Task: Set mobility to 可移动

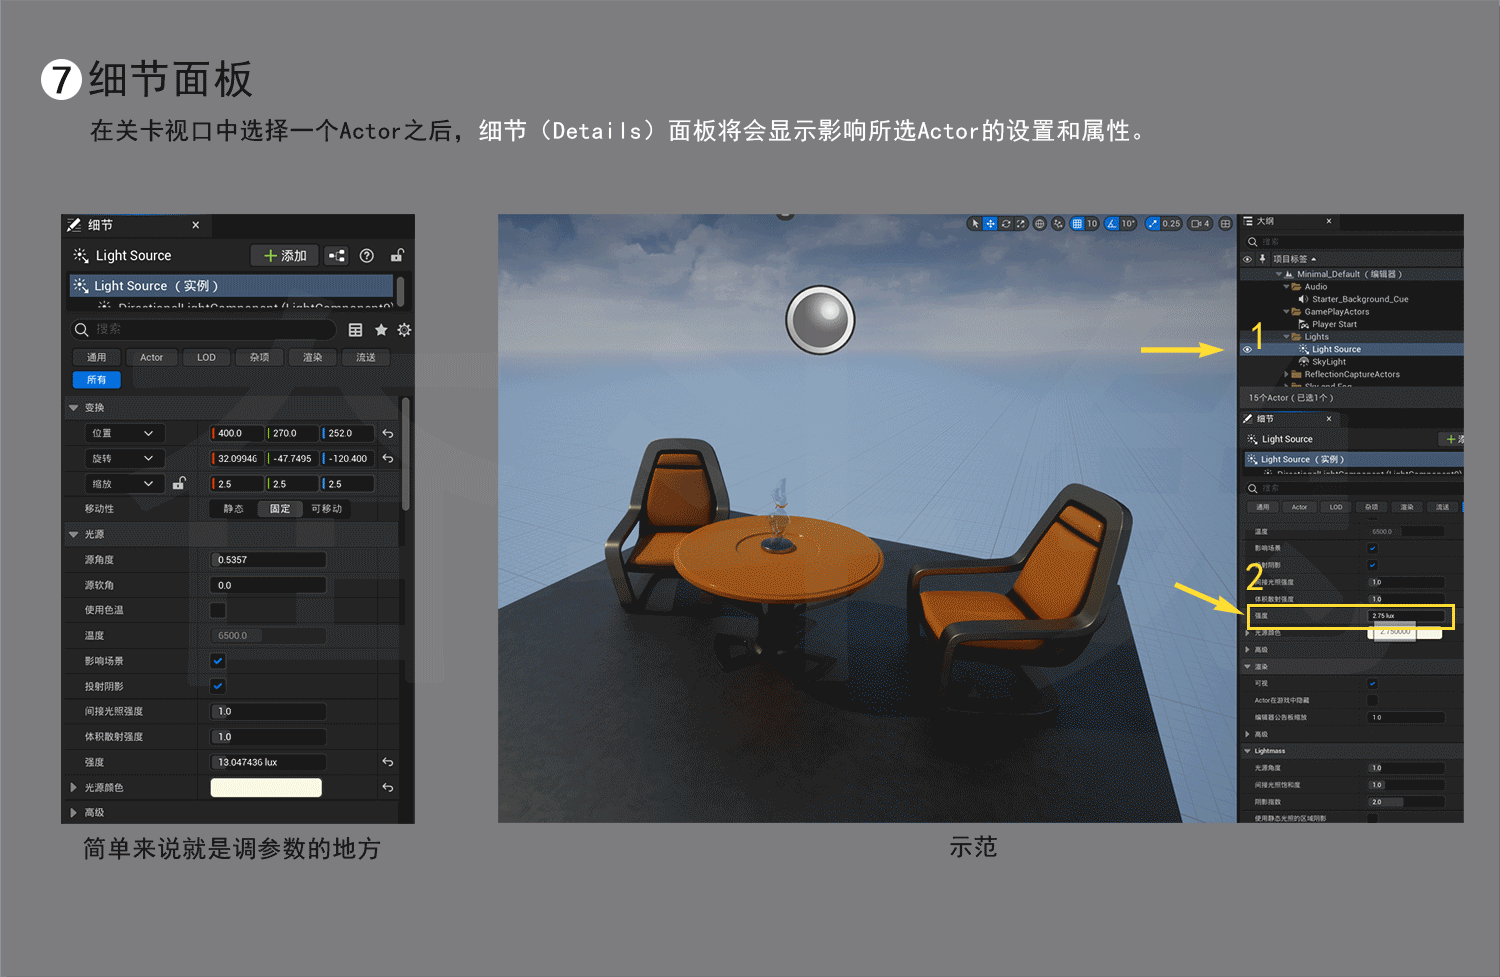Action: (x=326, y=509)
